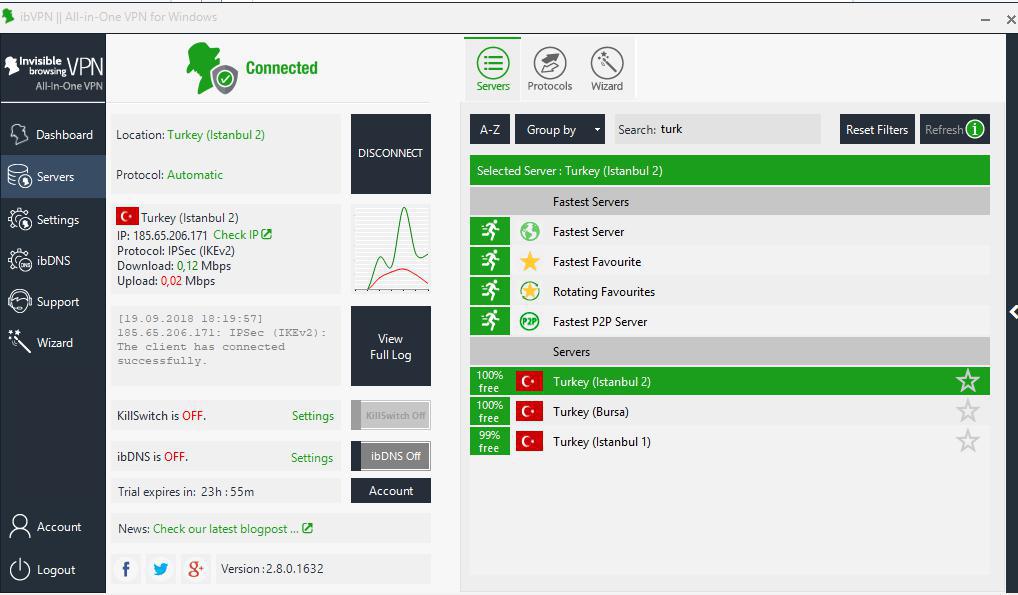The image size is (1018, 595).
Task: Switch to the Wizard tab
Action: click(x=607, y=69)
